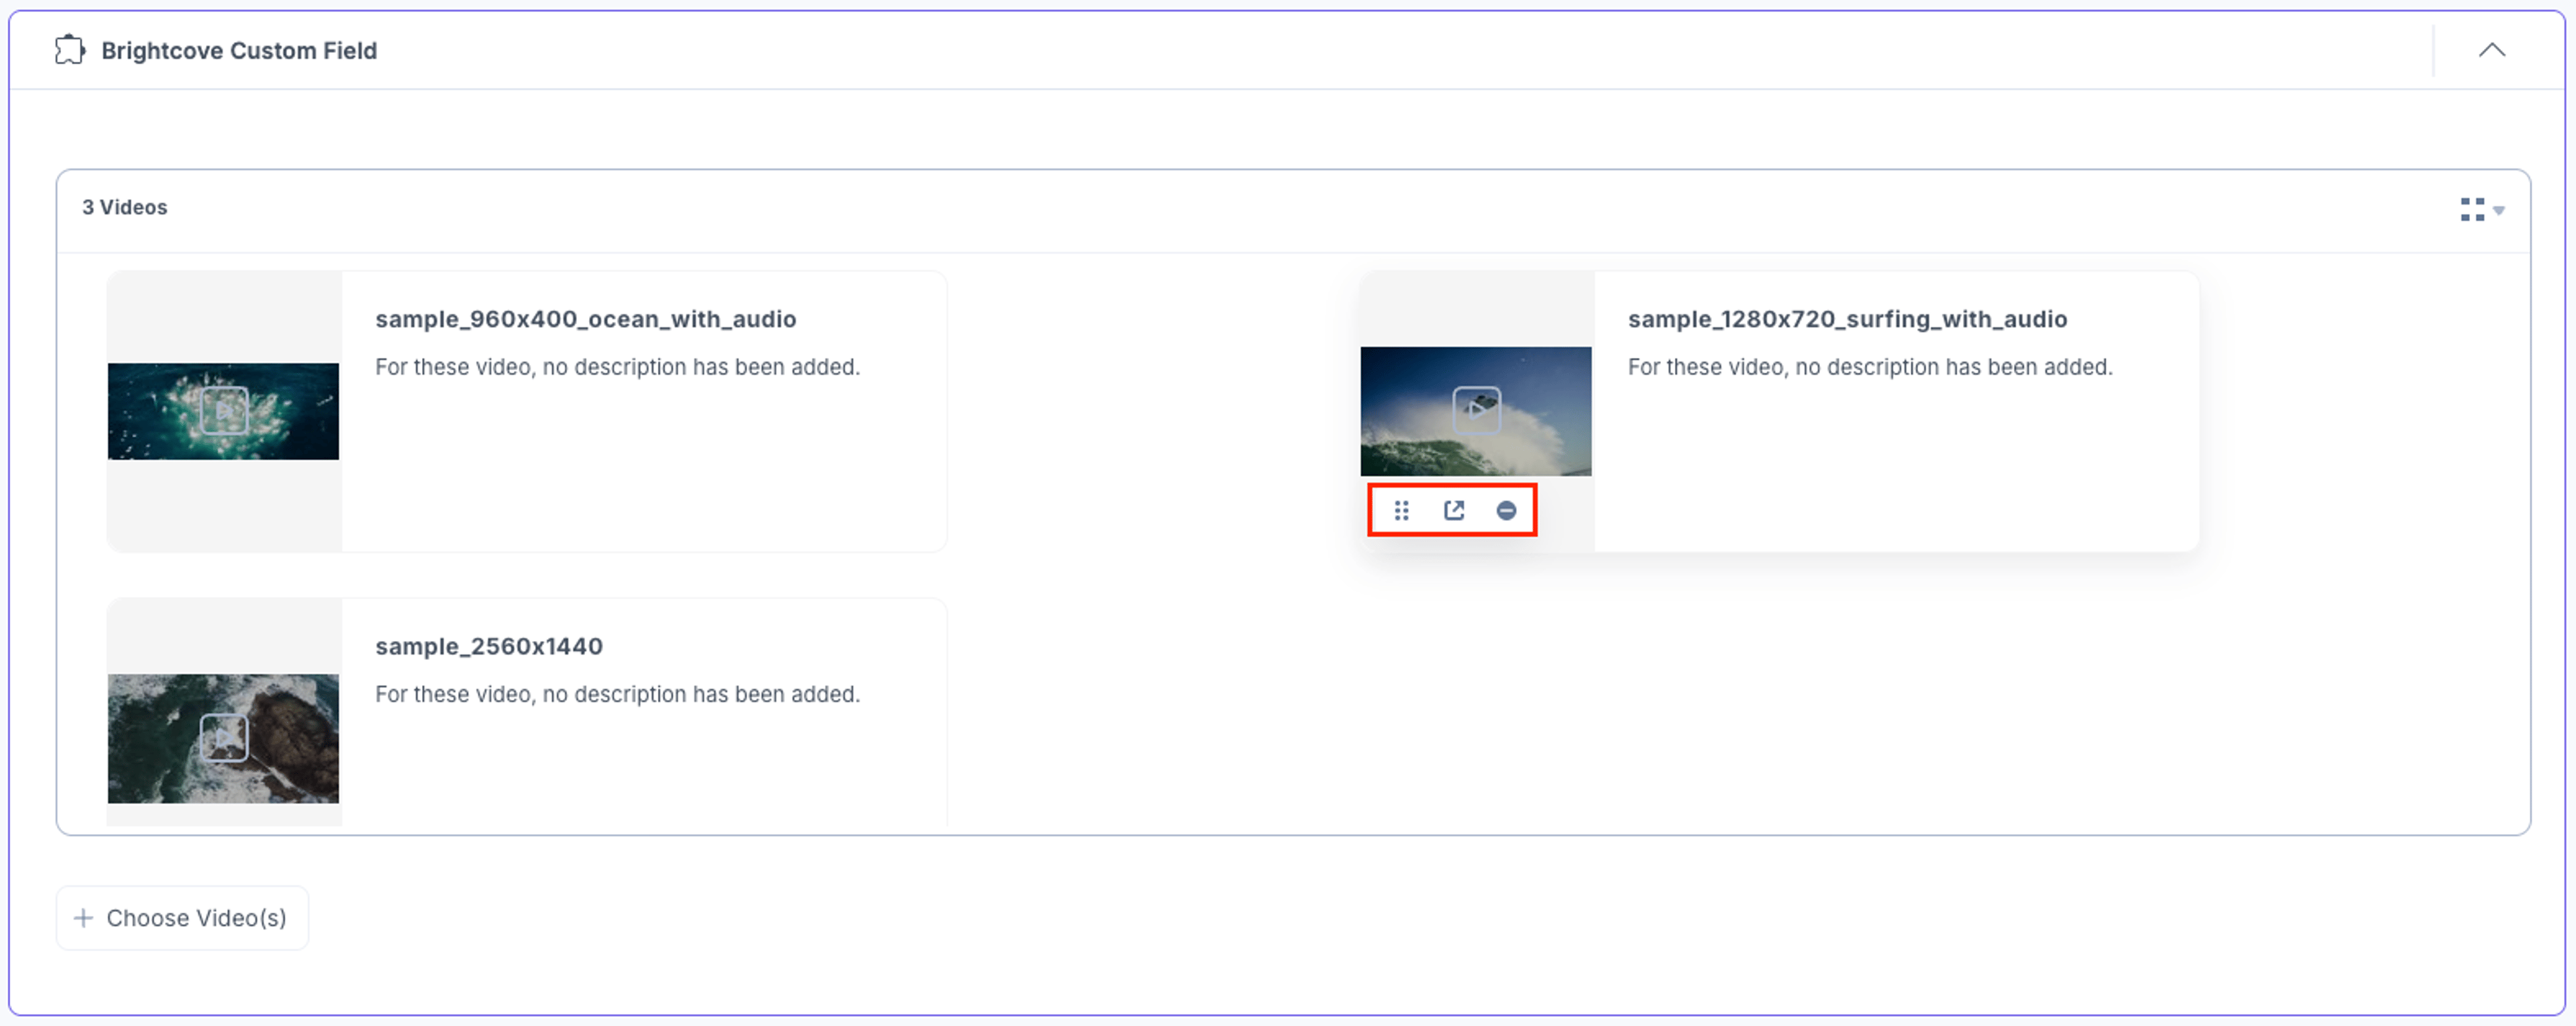2576x1026 pixels.
Task: Click the drag handle on surfing video card
Action: tap(1401, 511)
